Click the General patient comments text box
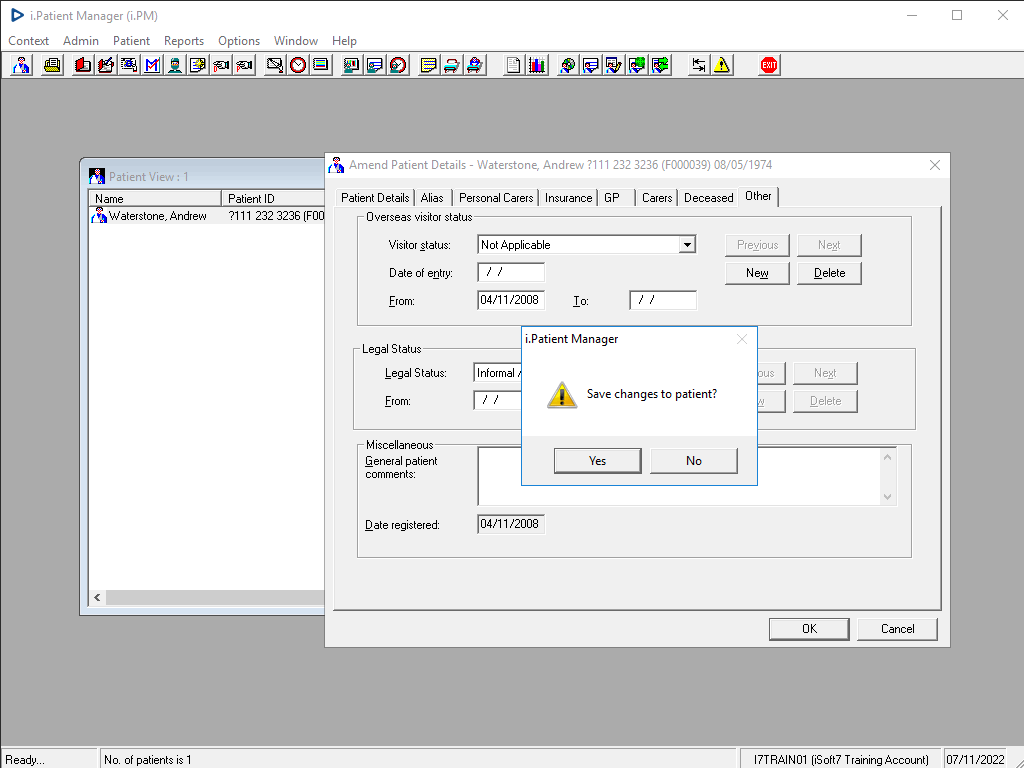 687,476
